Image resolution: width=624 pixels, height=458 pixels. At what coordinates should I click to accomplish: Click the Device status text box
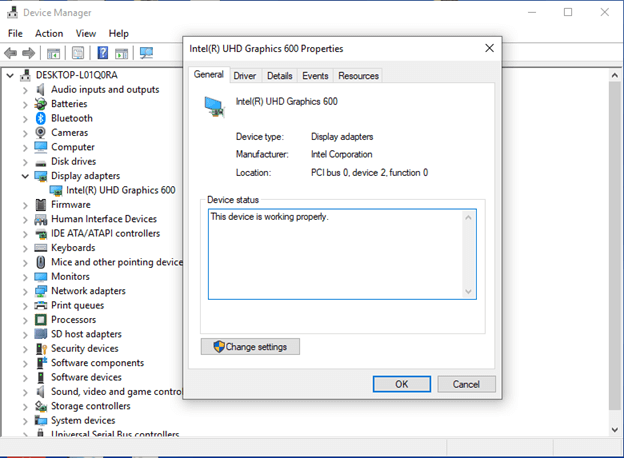click(x=342, y=254)
